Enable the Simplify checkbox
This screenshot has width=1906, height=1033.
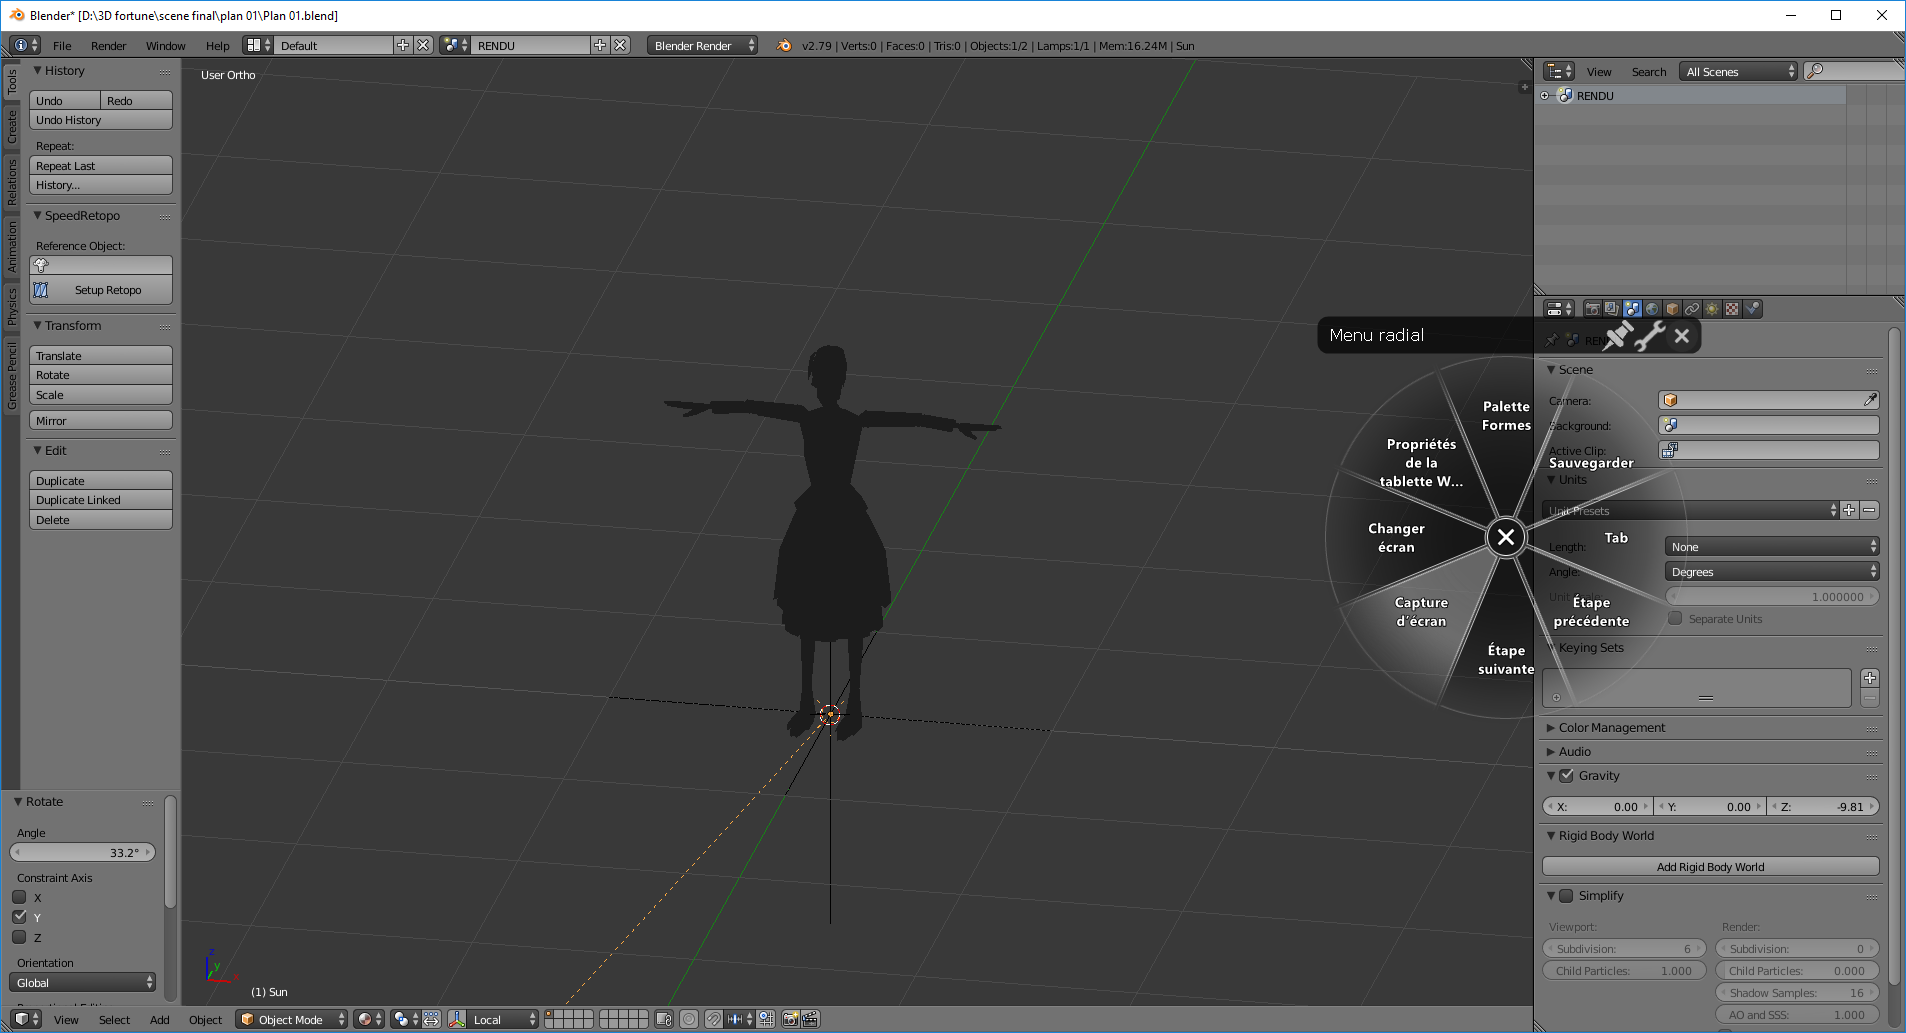[1567, 895]
